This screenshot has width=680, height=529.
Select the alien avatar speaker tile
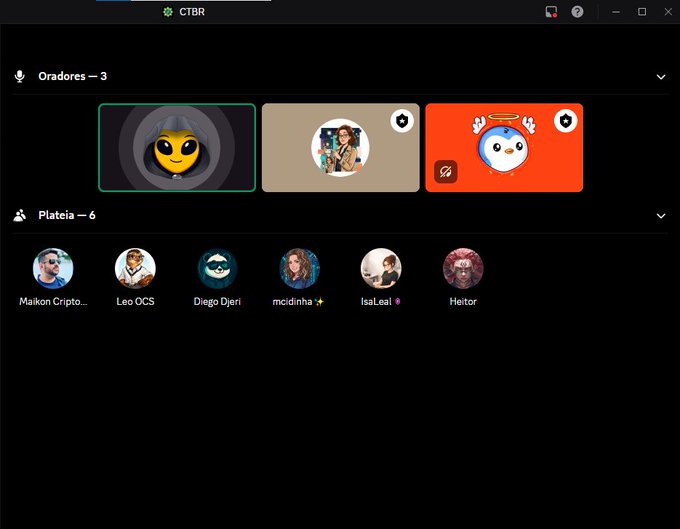pos(177,148)
